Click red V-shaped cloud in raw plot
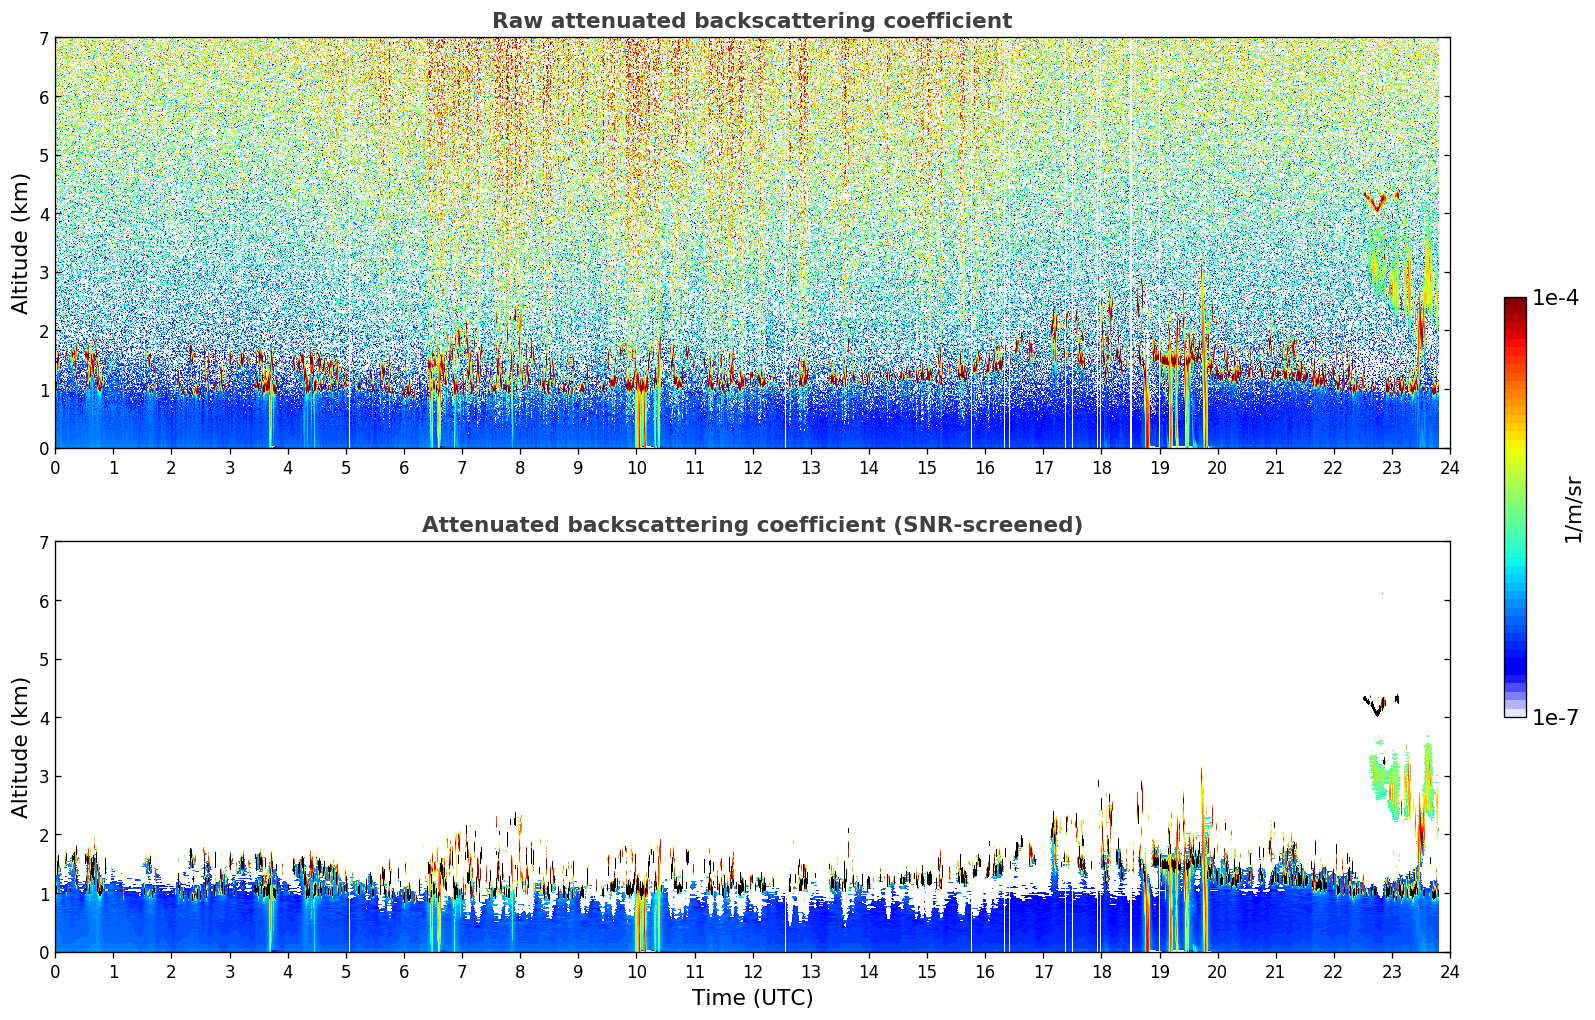The height and width of the screenshot is (1020, 1595). tap(1378, 203)
